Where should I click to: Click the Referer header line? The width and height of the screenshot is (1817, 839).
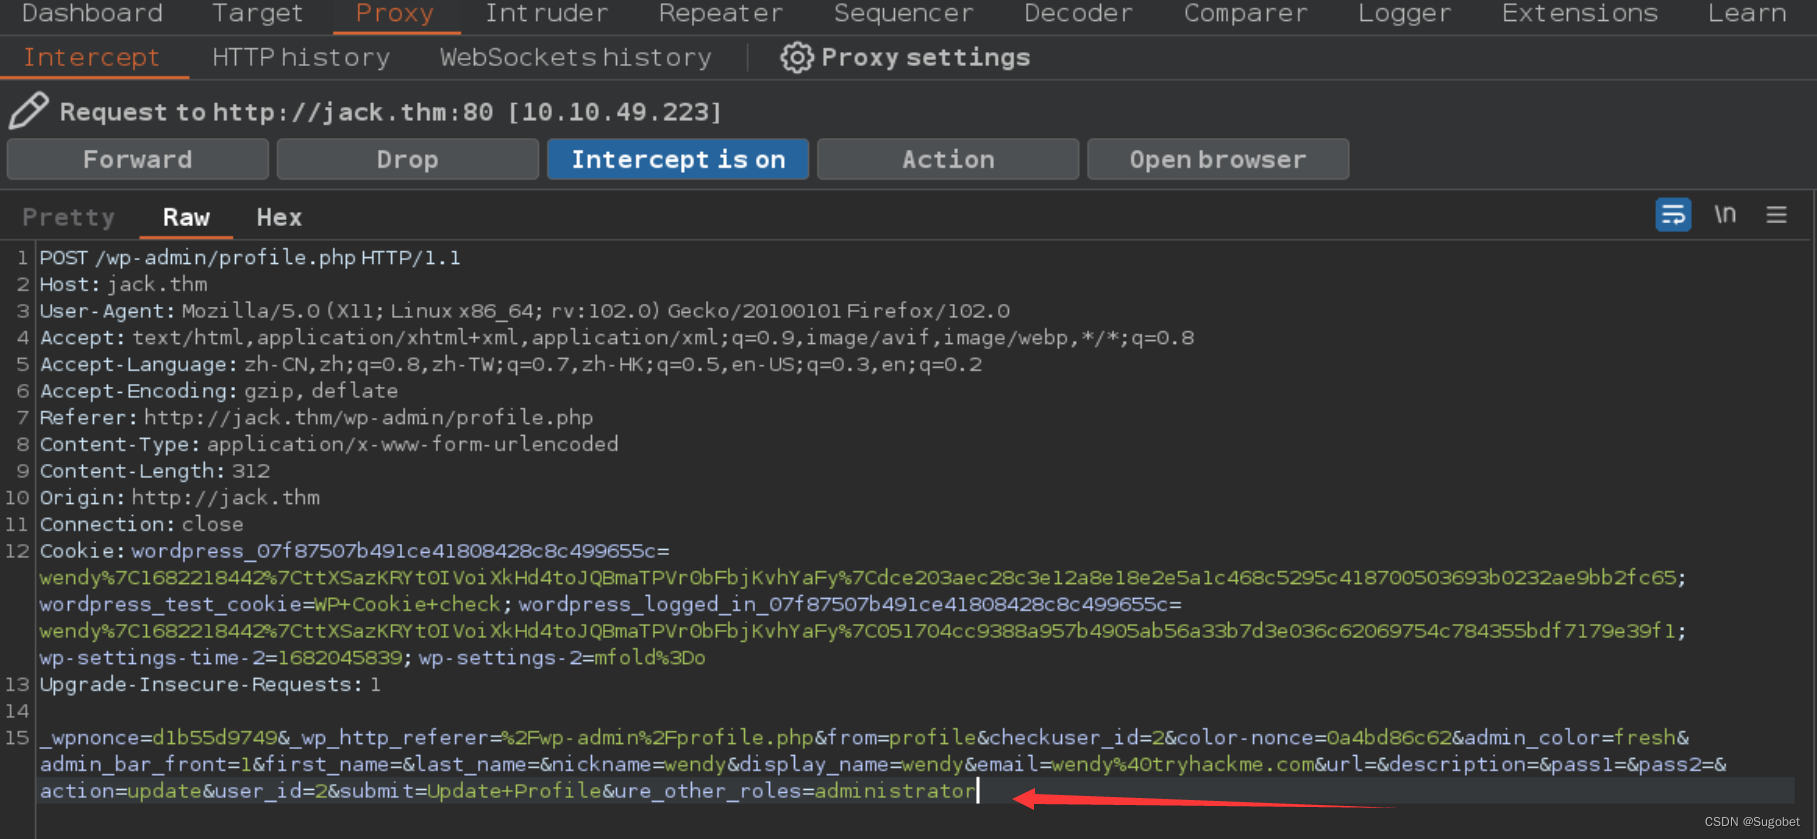(316, 418)
